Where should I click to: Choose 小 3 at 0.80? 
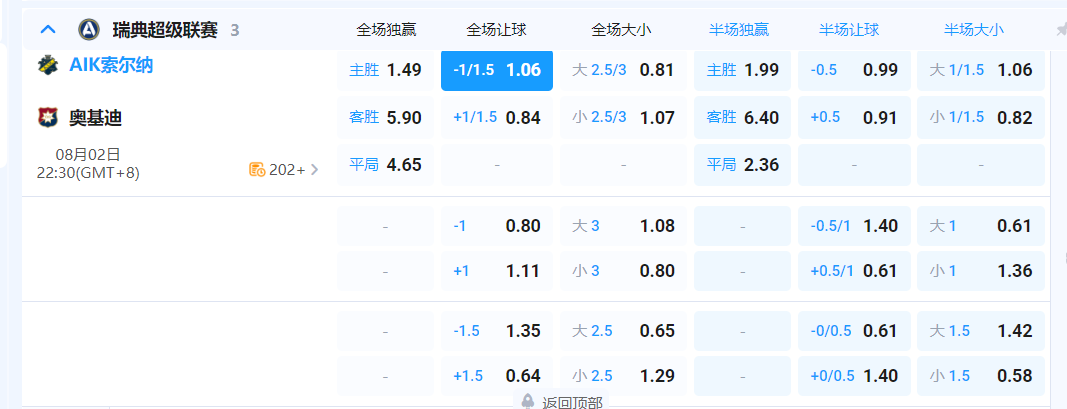coord(623,271)
